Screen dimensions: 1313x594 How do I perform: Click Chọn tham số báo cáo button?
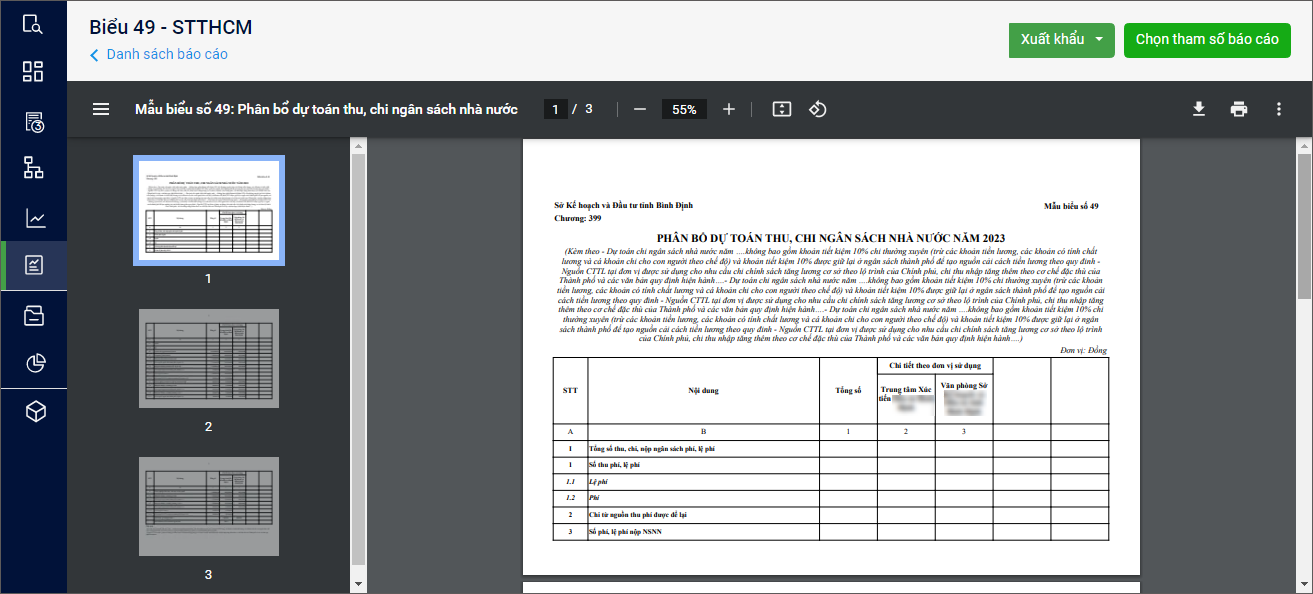[1206, 40]
